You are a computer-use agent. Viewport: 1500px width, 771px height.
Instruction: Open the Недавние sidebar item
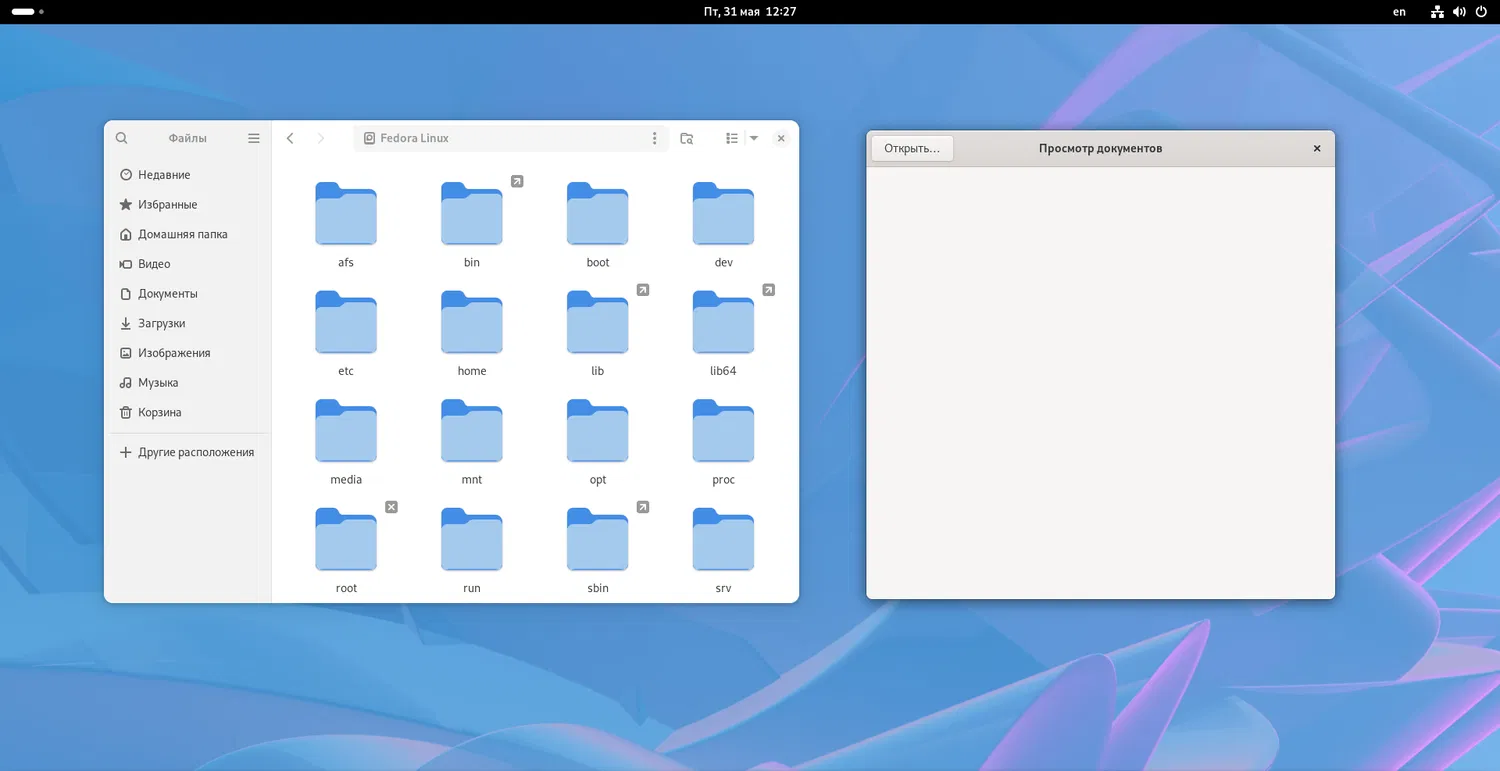tap(164, 175)
